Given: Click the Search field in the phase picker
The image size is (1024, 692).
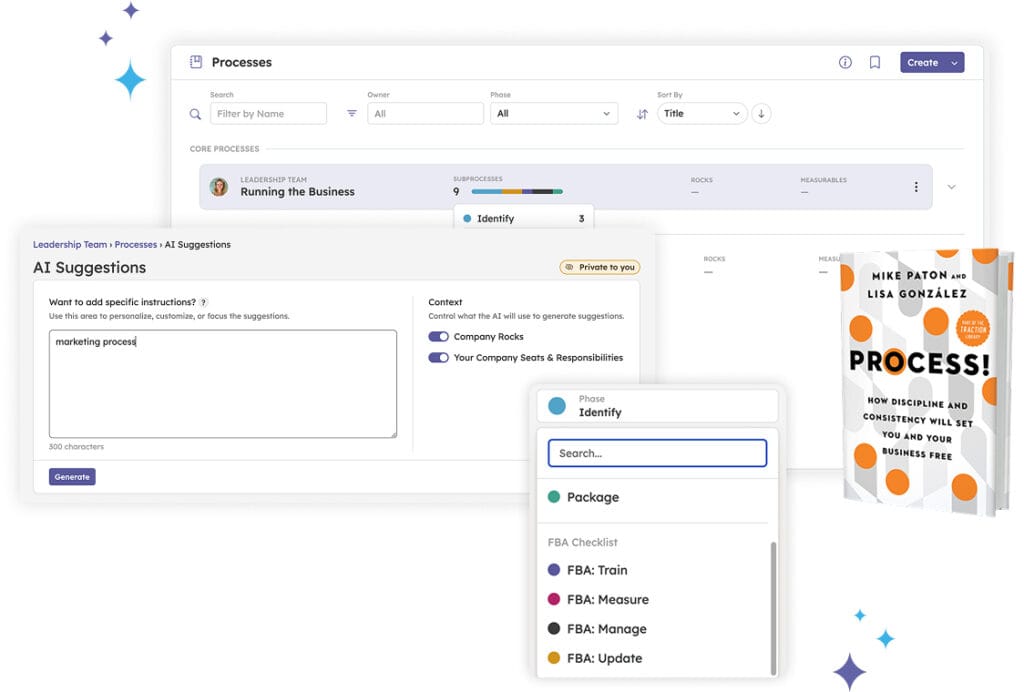Looking at the screenshot, I should (x=657, y=453).
